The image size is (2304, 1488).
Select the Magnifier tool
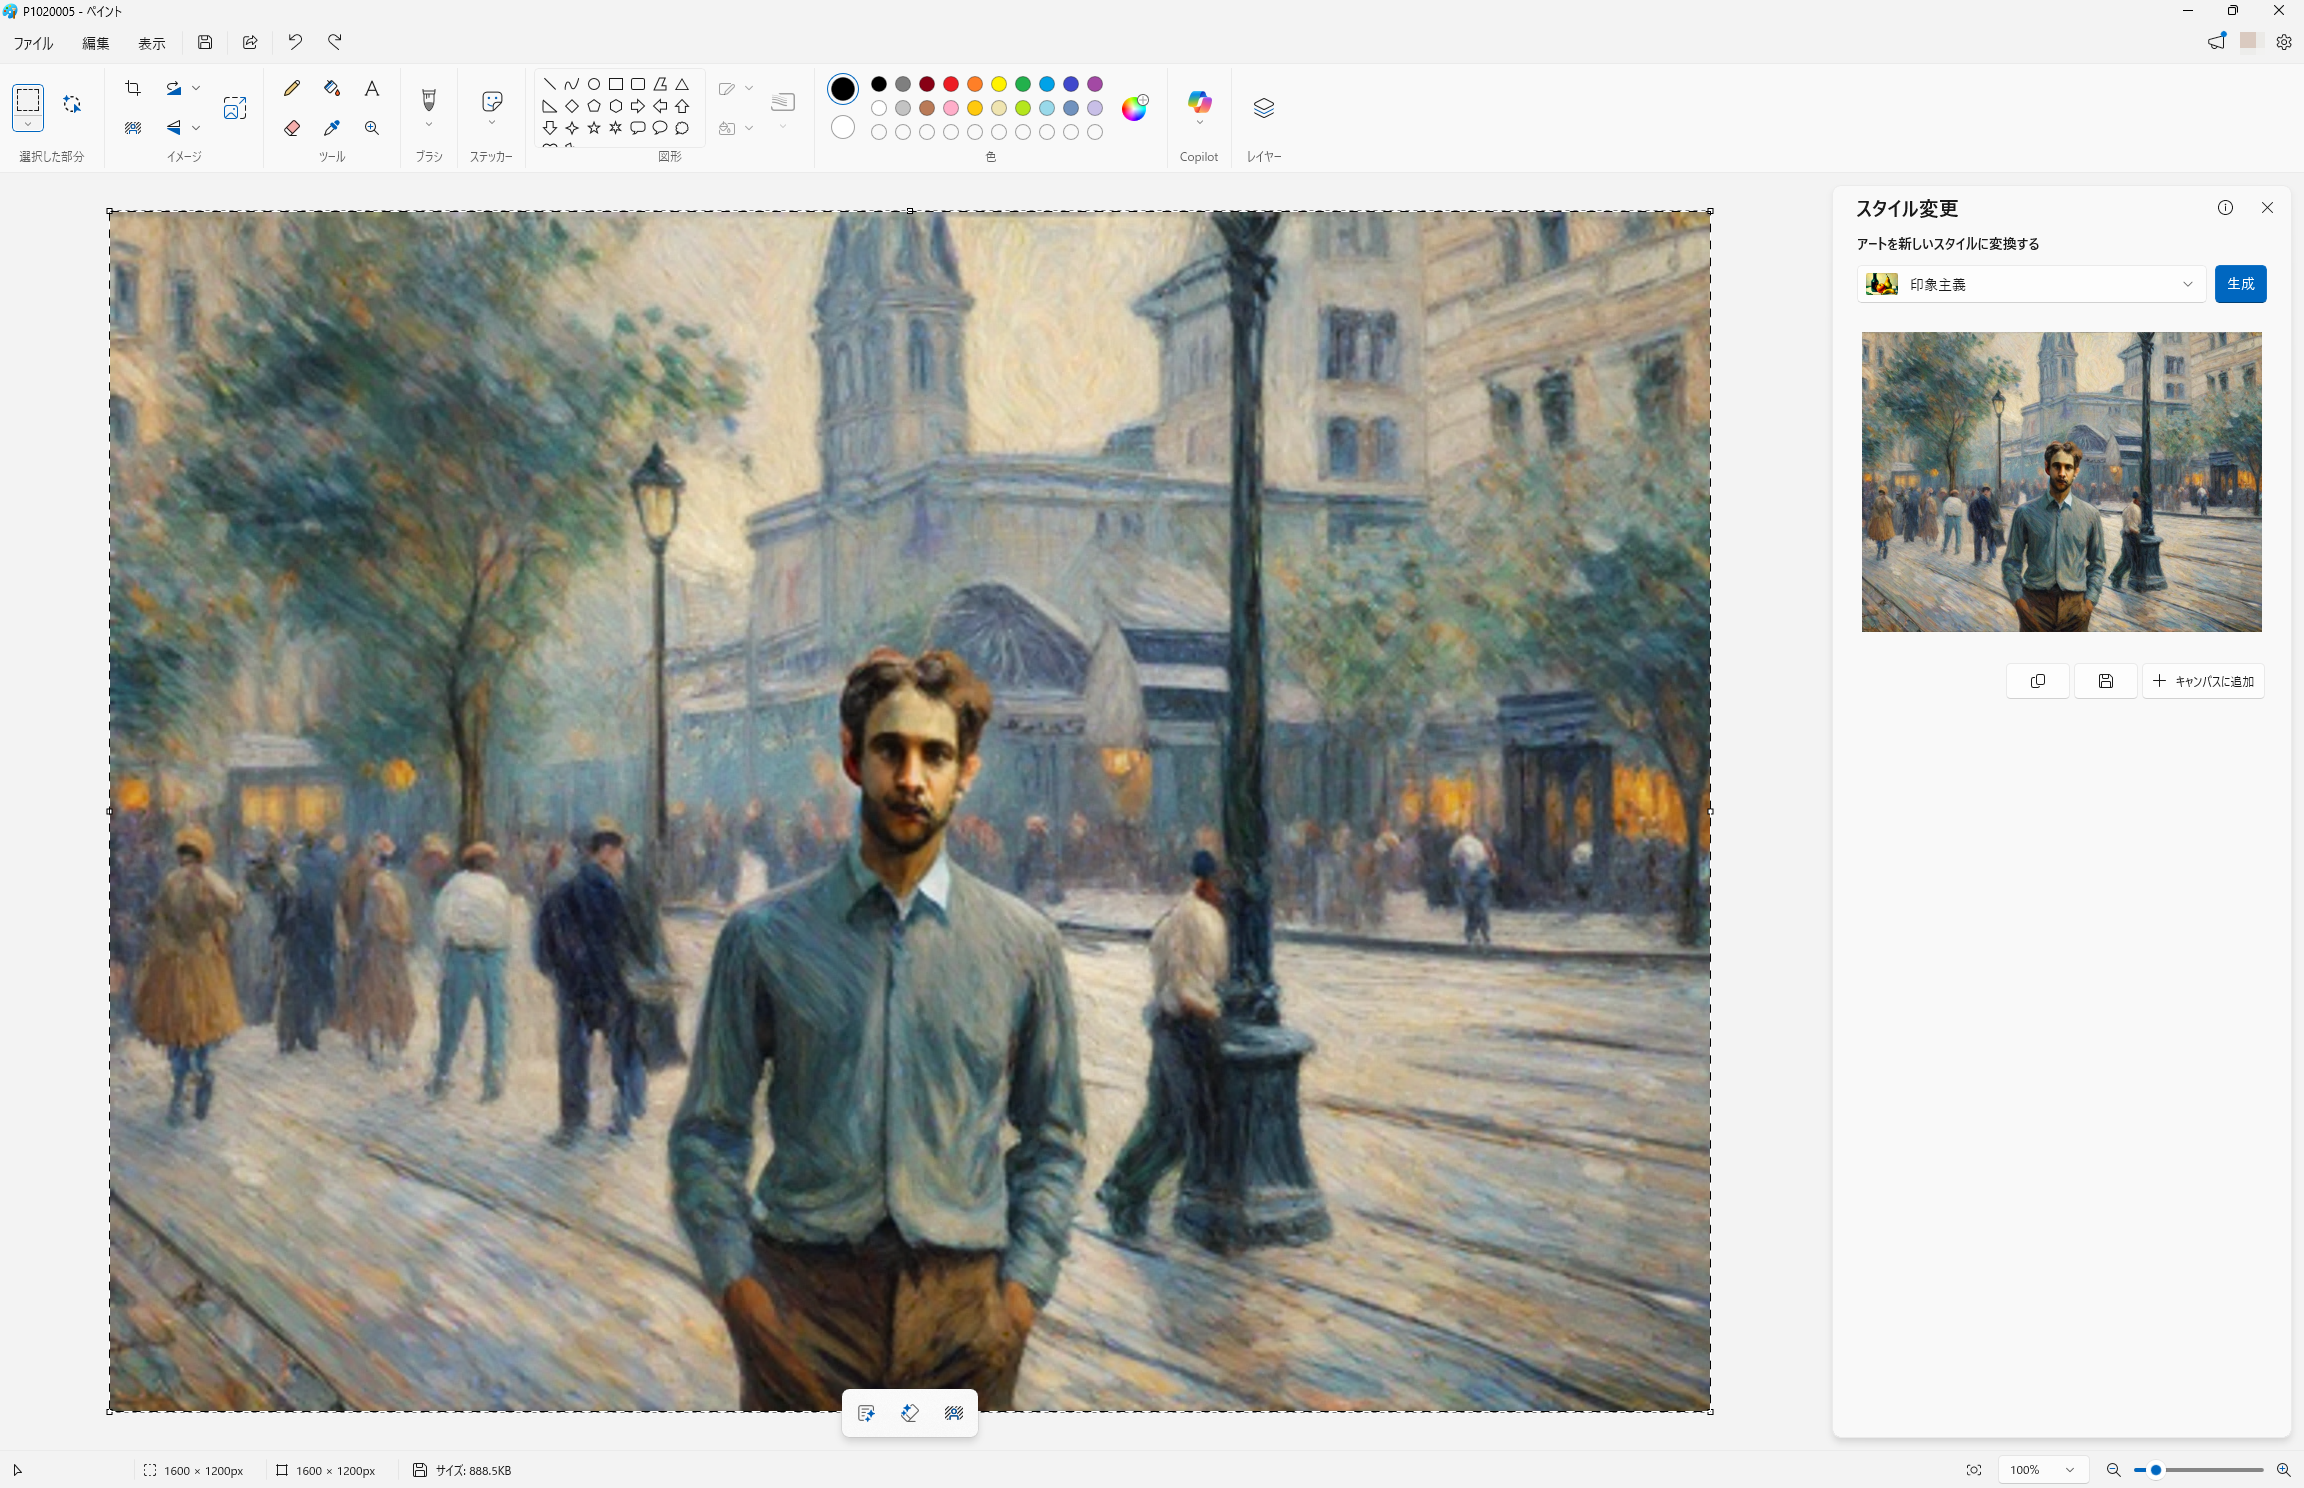click(371, 128)
